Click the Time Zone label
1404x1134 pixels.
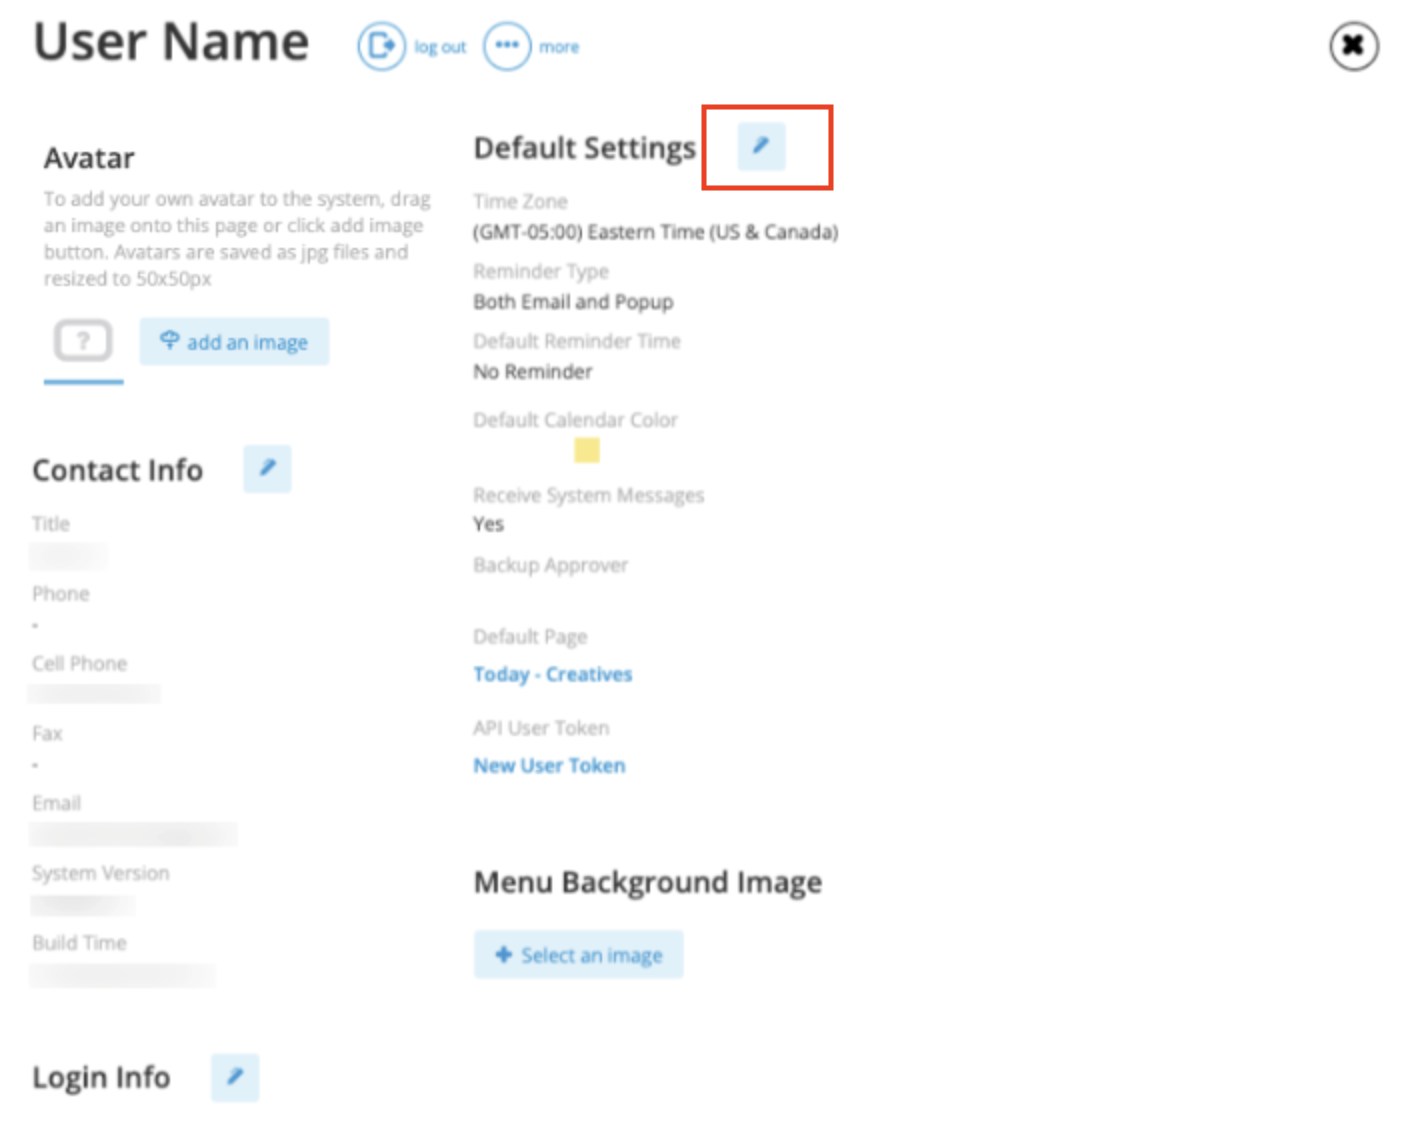520,202
